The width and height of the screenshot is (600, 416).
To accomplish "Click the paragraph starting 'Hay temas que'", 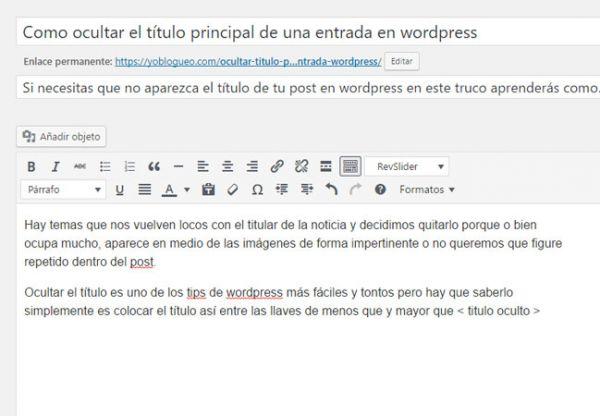I will (293, 243).
